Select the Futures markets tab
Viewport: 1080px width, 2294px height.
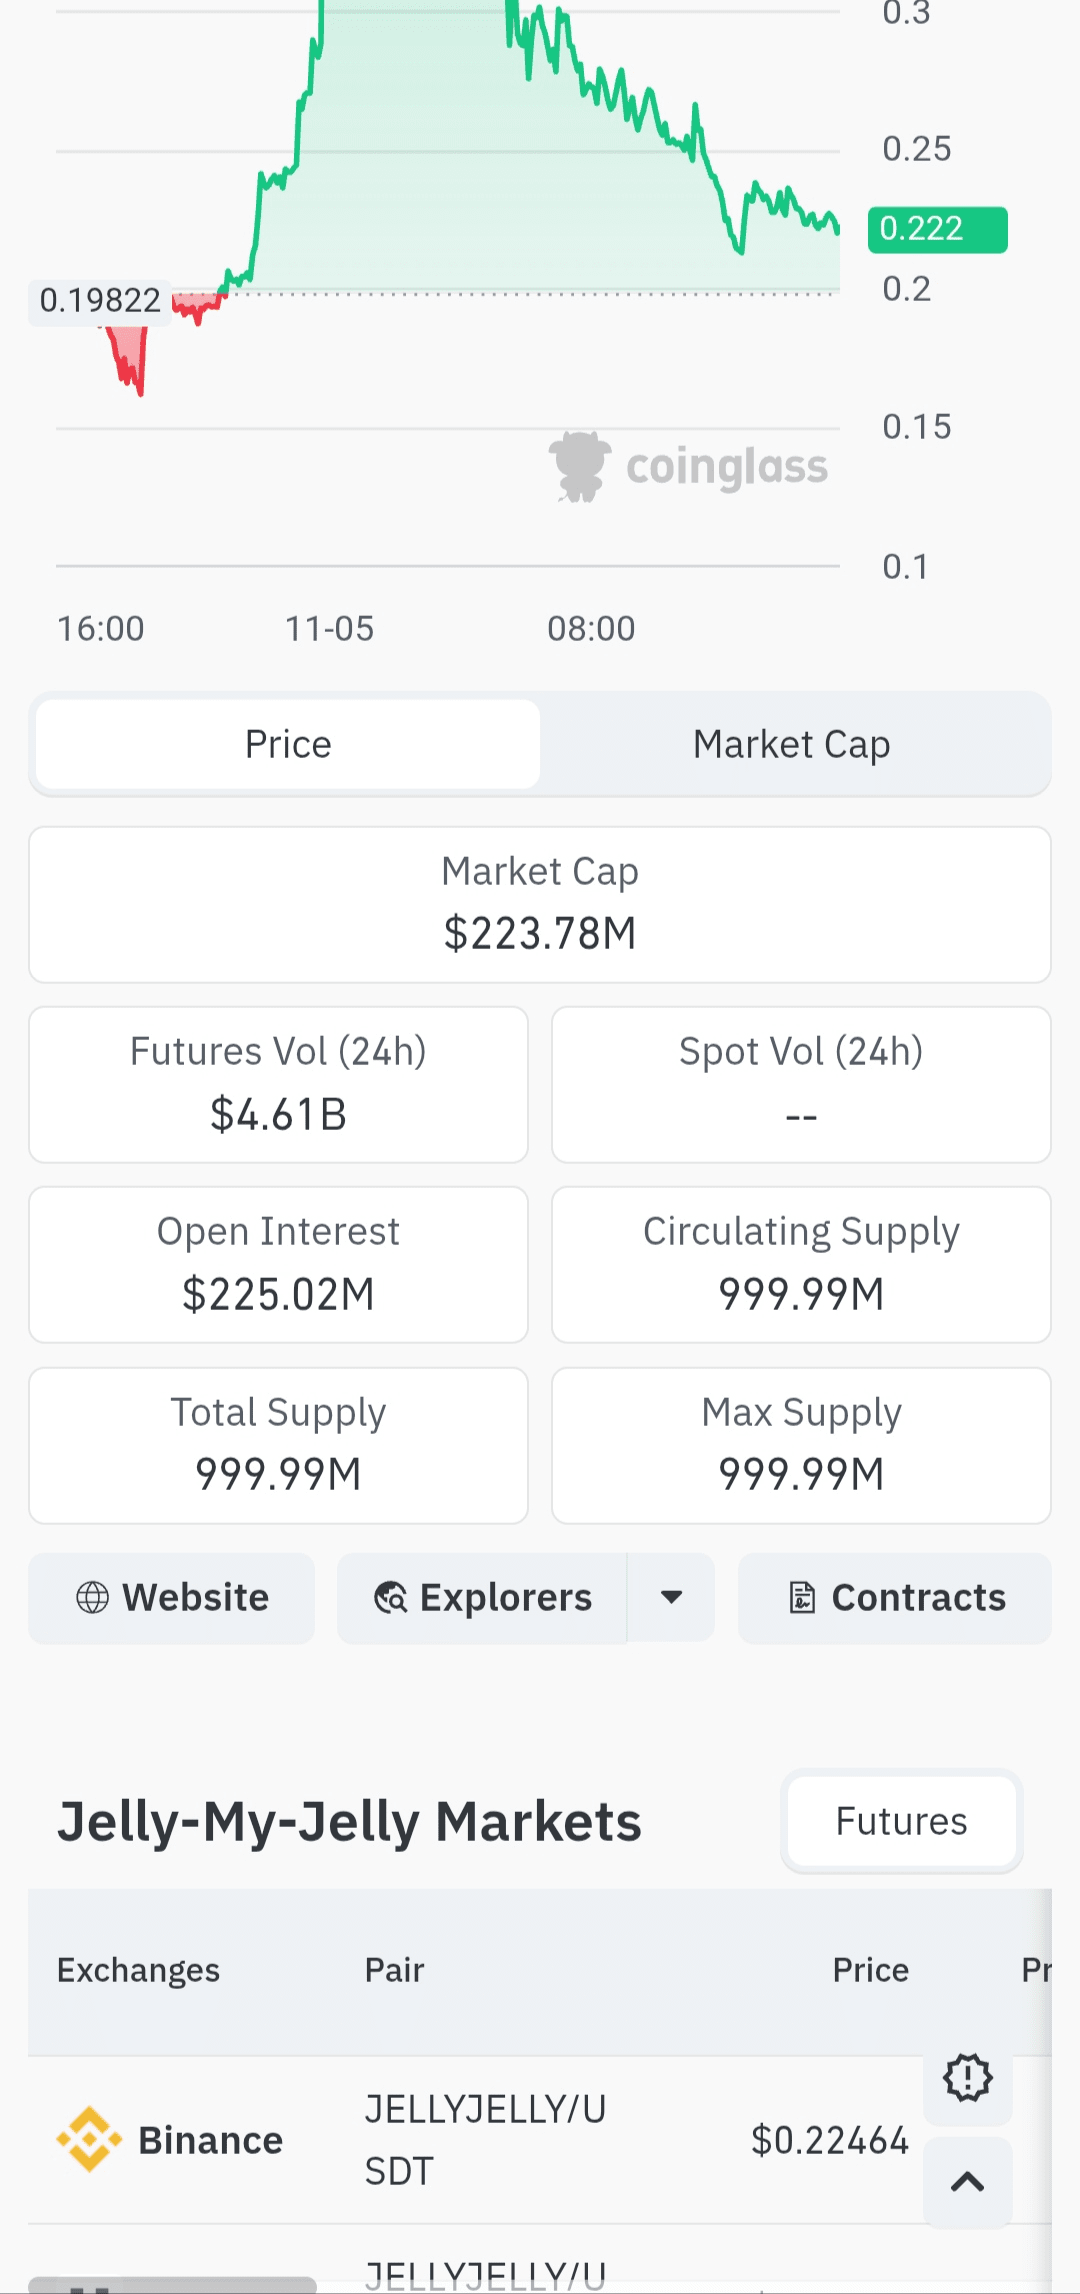pyautogui.click(x=901, y=1821)
